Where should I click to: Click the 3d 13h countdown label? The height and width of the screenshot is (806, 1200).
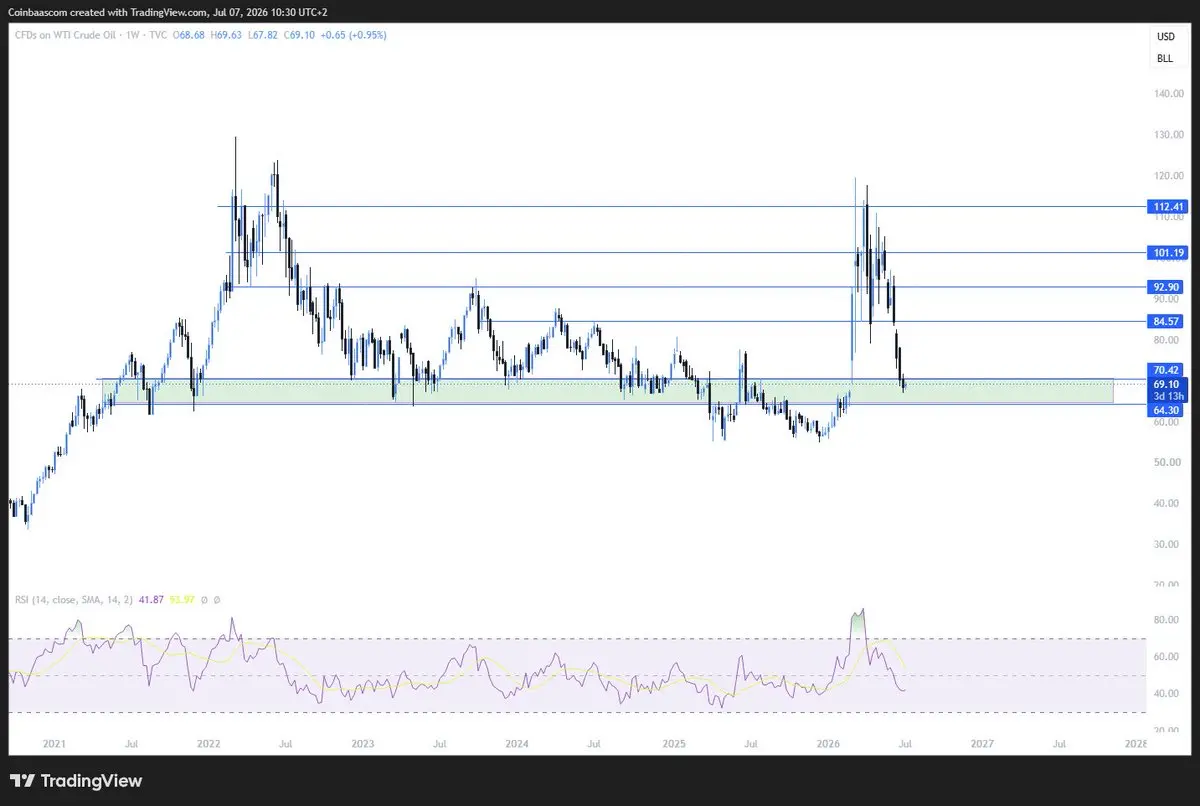tap(1168, 396)
